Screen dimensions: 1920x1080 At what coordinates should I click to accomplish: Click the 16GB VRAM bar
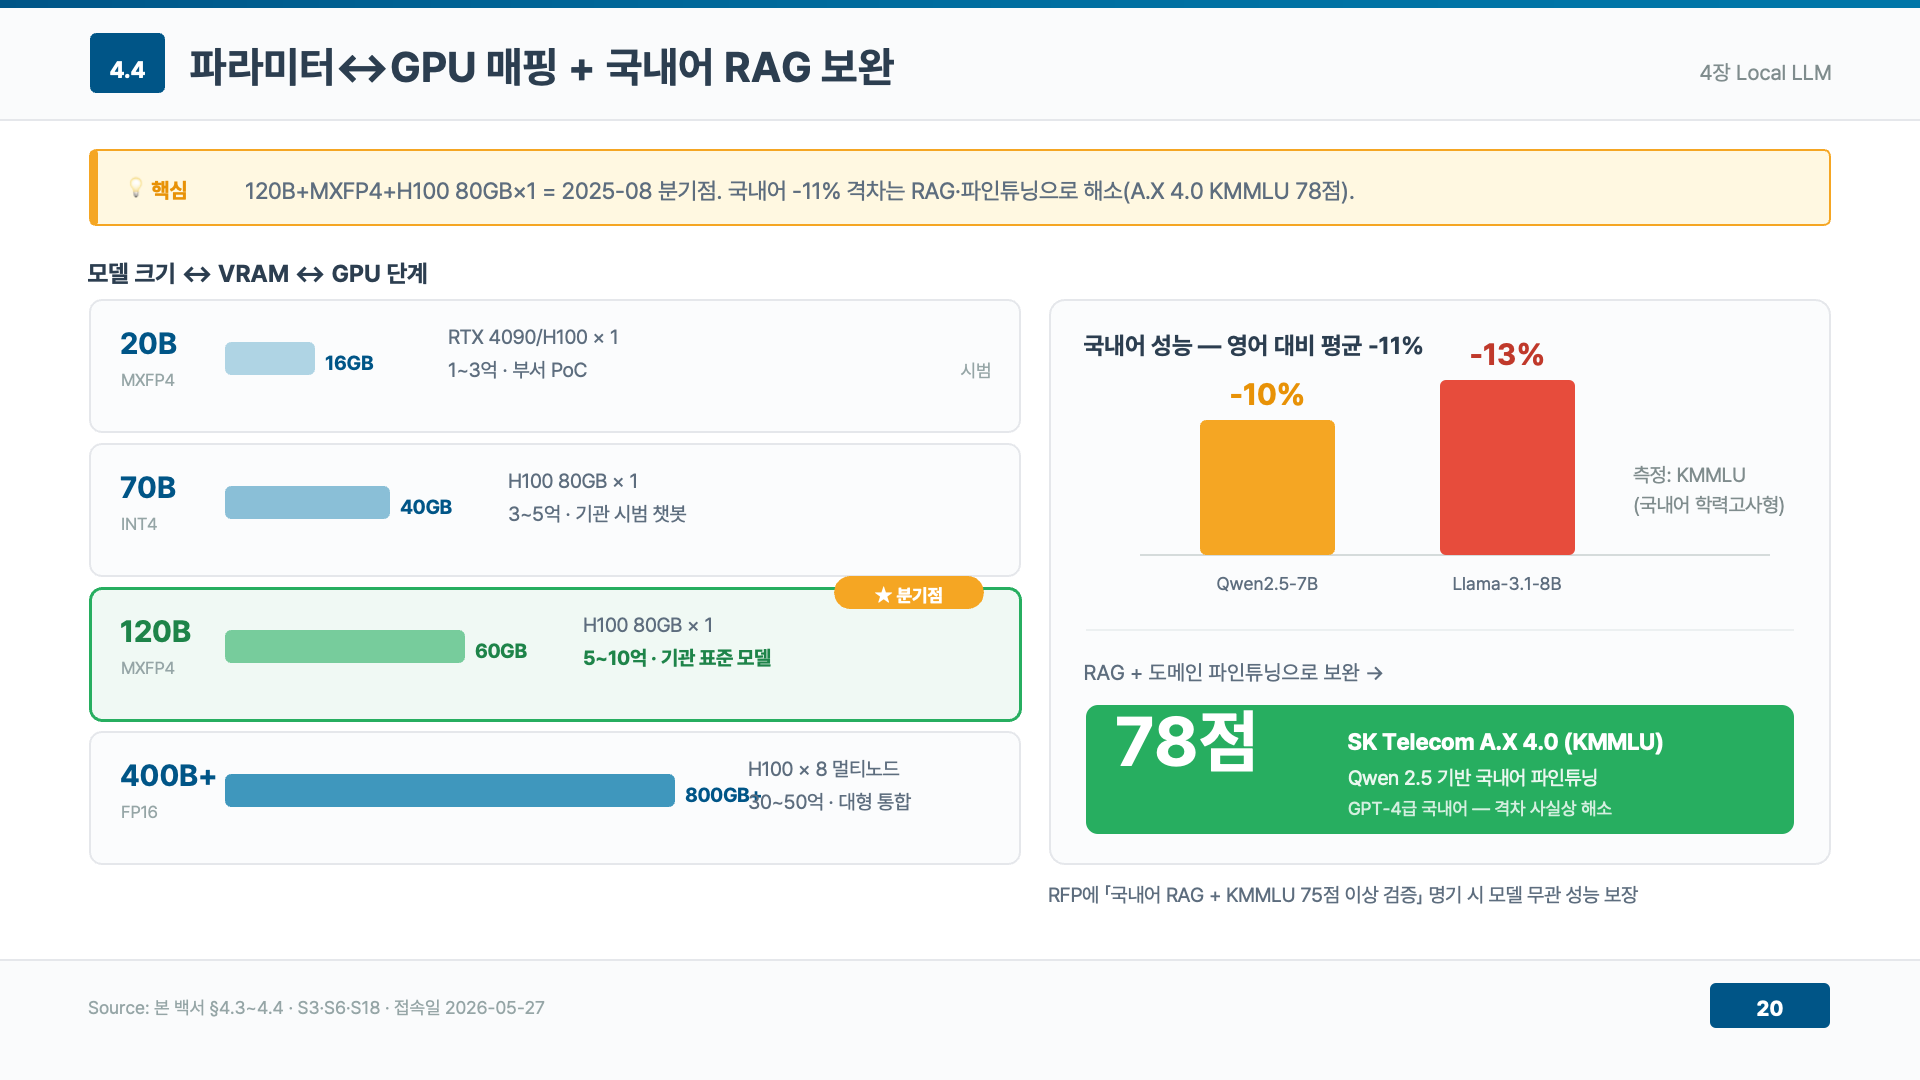pyautogui.click(x=270, y=358)
